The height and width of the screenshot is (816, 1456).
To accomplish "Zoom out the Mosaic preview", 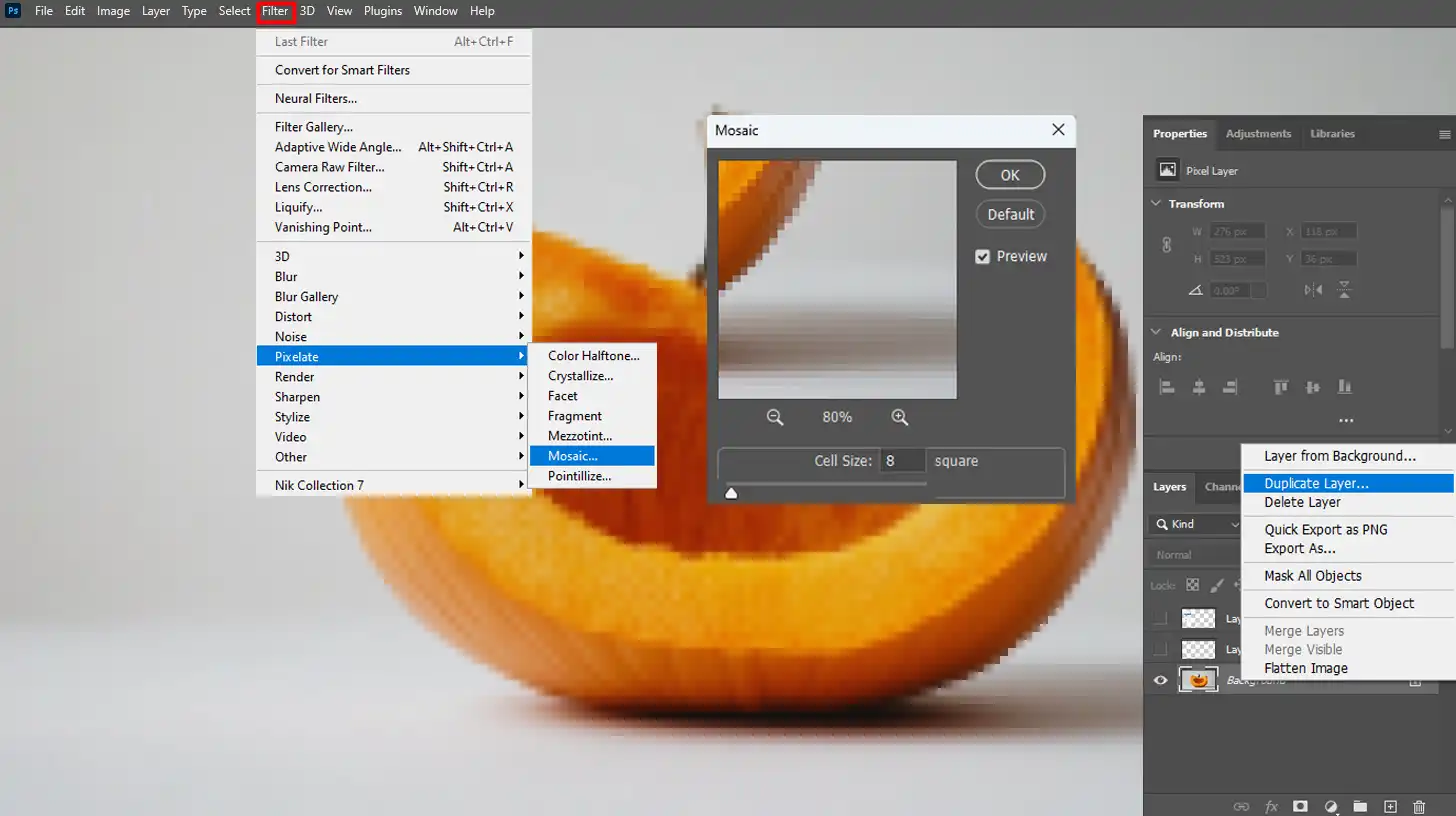I will click(x=774, y=417).
